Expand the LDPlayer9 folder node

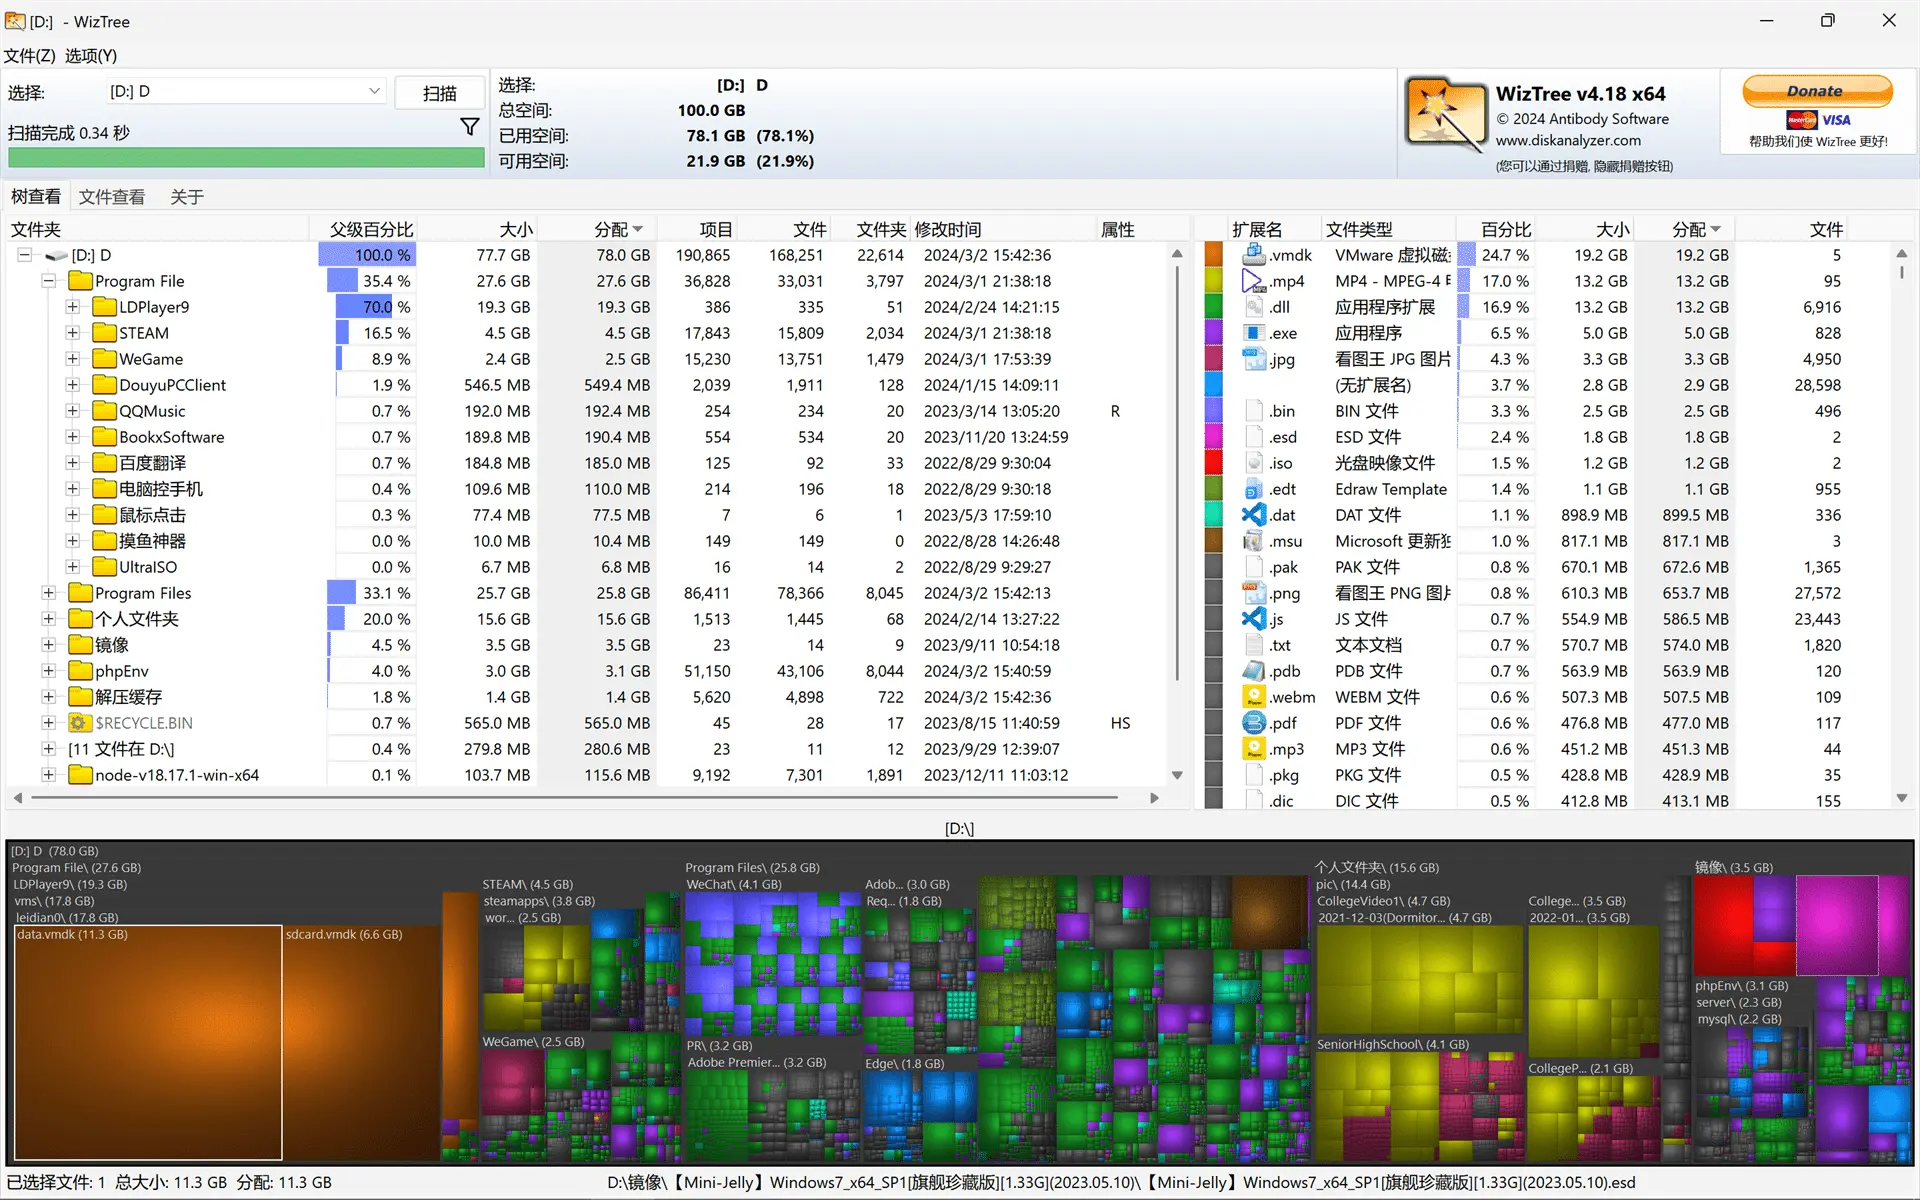coord(72,307)
